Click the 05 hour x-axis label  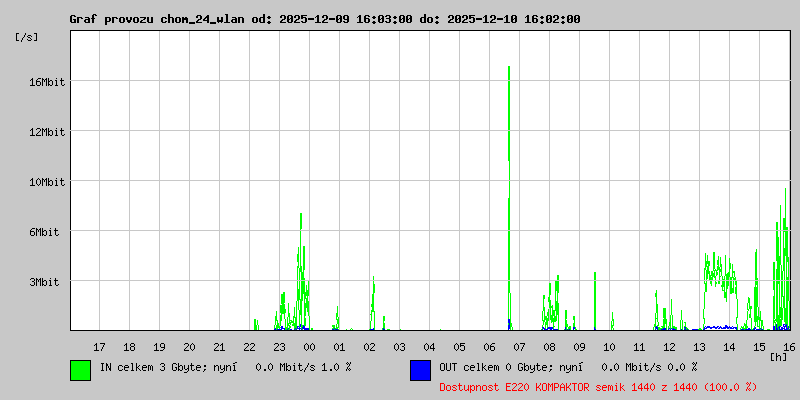pyautogui.click(x=460, y=347)
